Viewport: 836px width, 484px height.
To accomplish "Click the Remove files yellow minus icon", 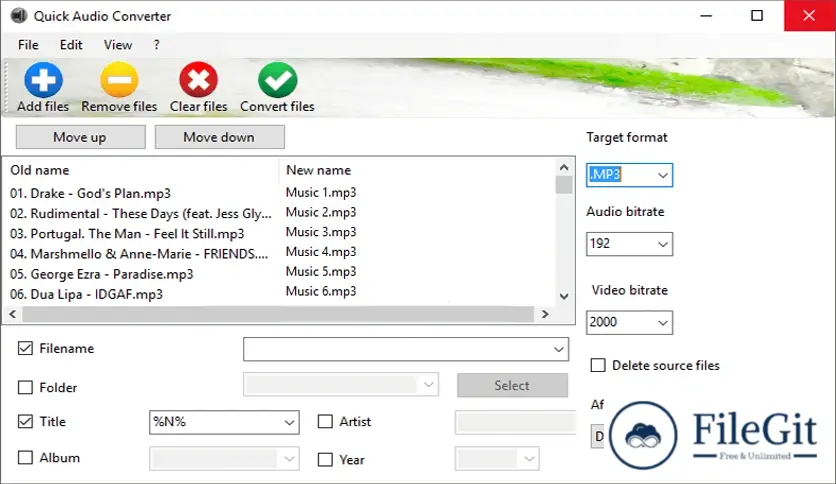I will click(119, 80).
